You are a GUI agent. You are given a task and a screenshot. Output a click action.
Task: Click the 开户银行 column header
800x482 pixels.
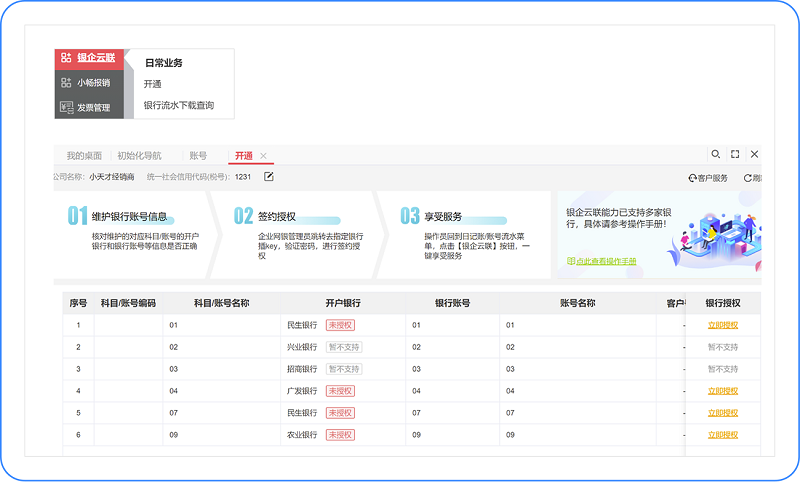(343, 302)
